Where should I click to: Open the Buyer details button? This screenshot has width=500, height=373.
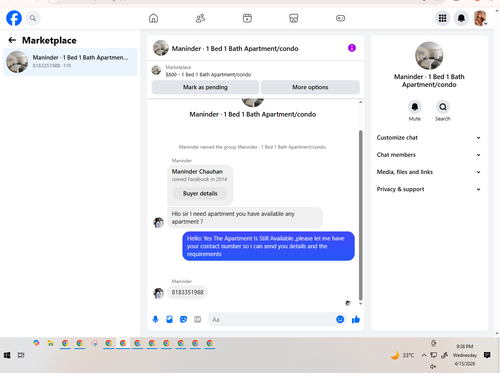click(x=200, y=193)
